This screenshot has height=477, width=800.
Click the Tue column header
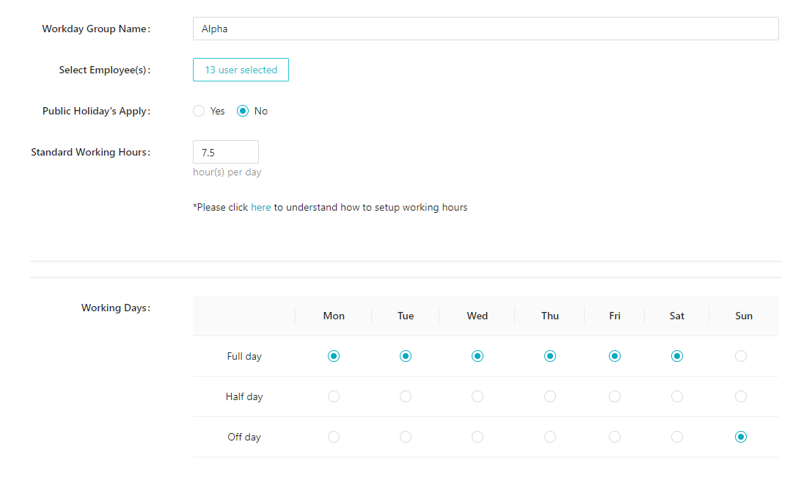pyautogui.click(x=406, y=316)
